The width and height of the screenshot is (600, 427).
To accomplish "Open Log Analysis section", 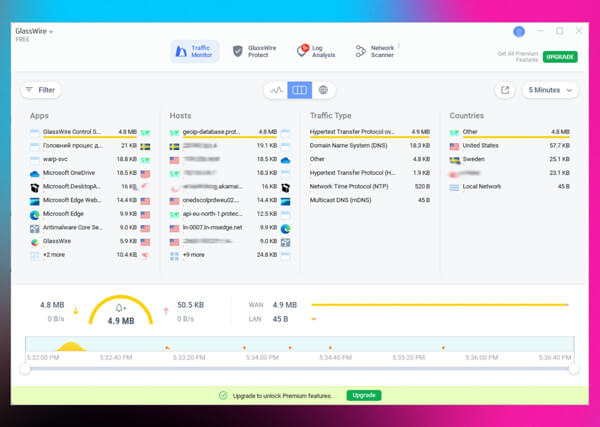I will (x=316, y=50).
